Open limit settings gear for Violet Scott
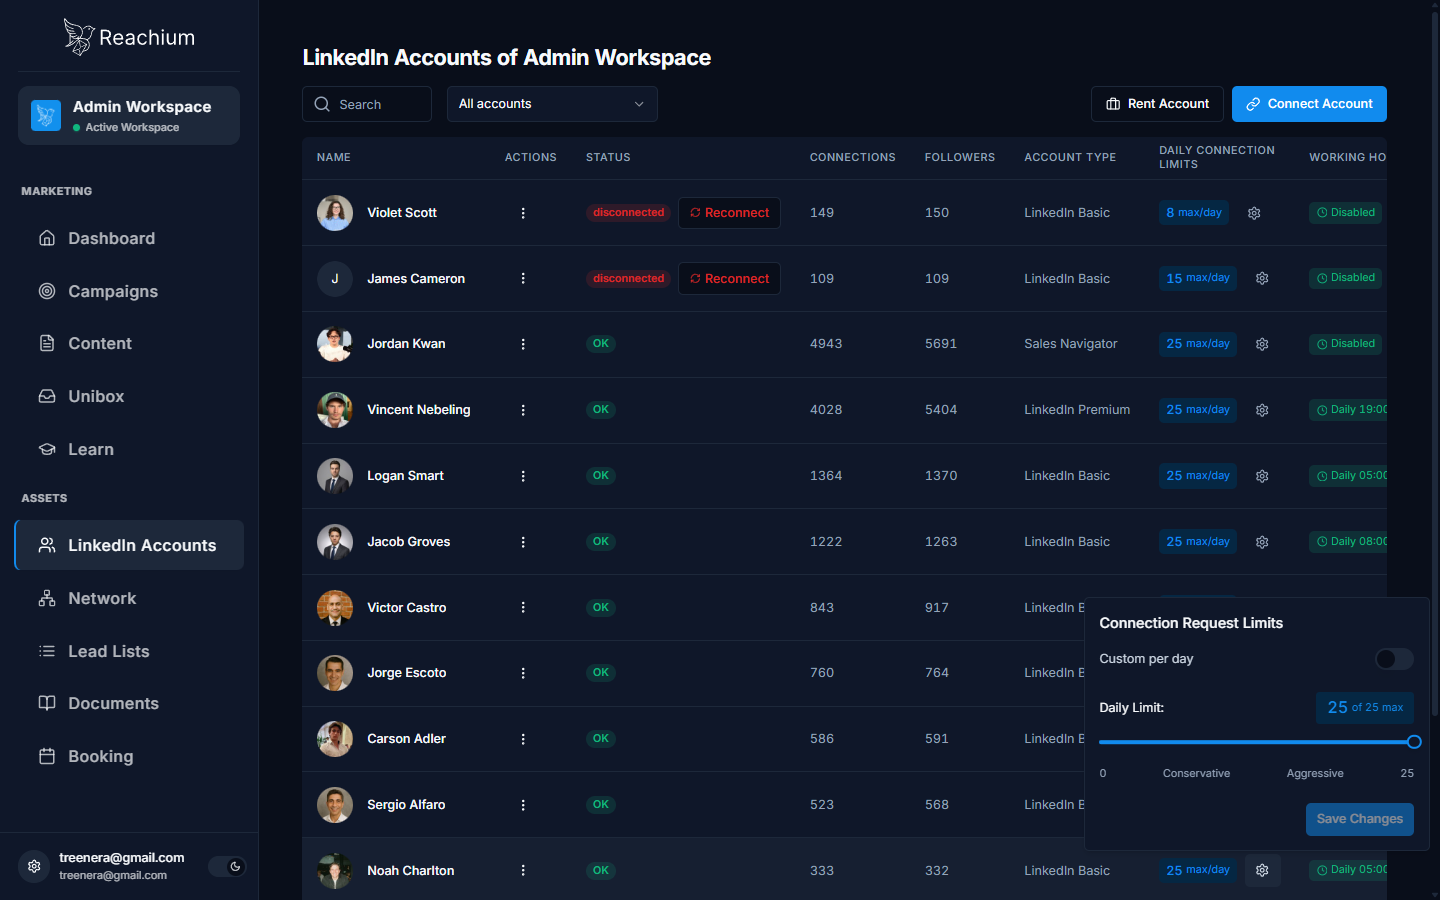Viewport: 1440px width, 900px height. pyautogui.click(x=1254, y=213)
